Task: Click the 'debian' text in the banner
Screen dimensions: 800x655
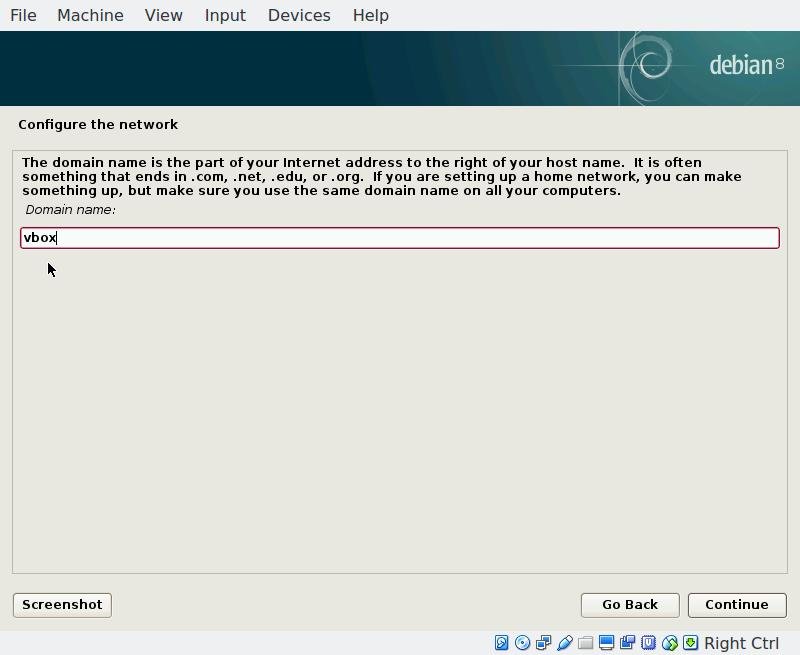Action: (741, 65)
